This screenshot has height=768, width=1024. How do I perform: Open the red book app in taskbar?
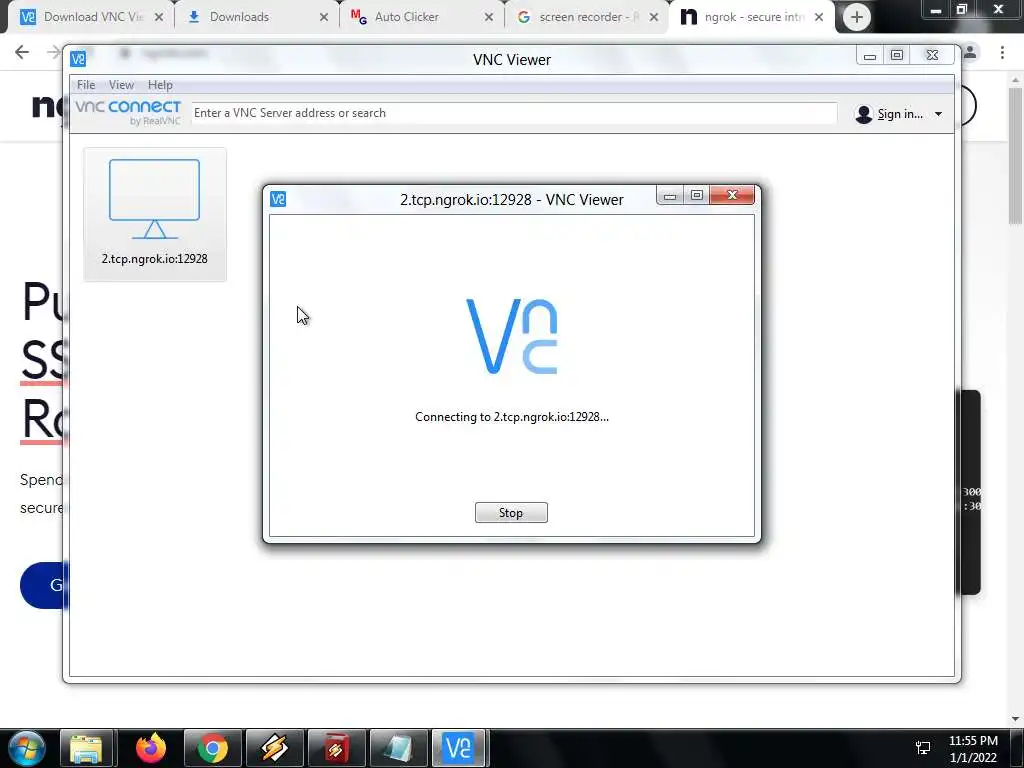336,748
